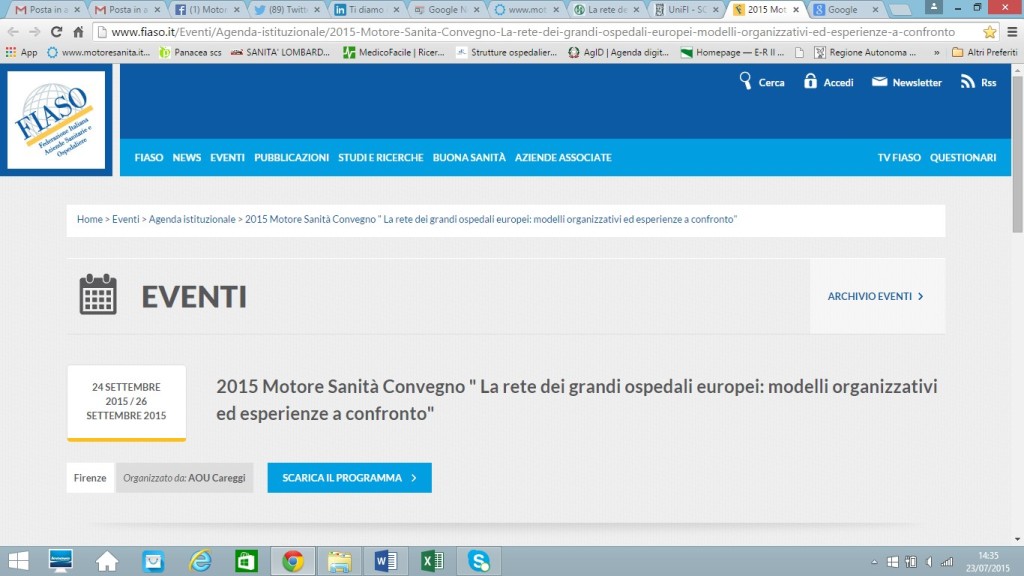
Task: Open Word from the taskbar
Action: tap(386, 561)
